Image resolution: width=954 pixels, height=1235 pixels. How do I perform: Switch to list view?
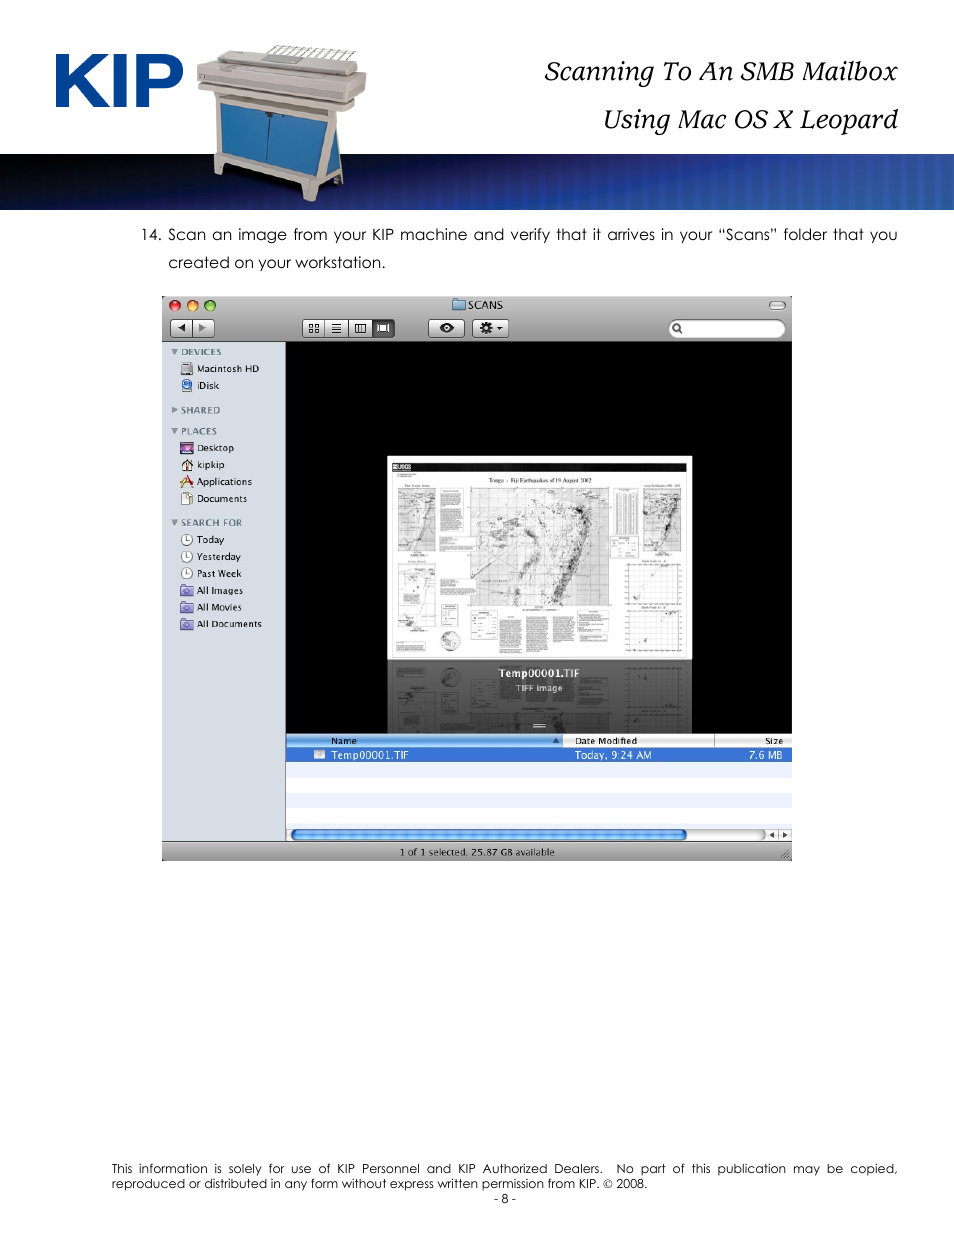(337, 328)
